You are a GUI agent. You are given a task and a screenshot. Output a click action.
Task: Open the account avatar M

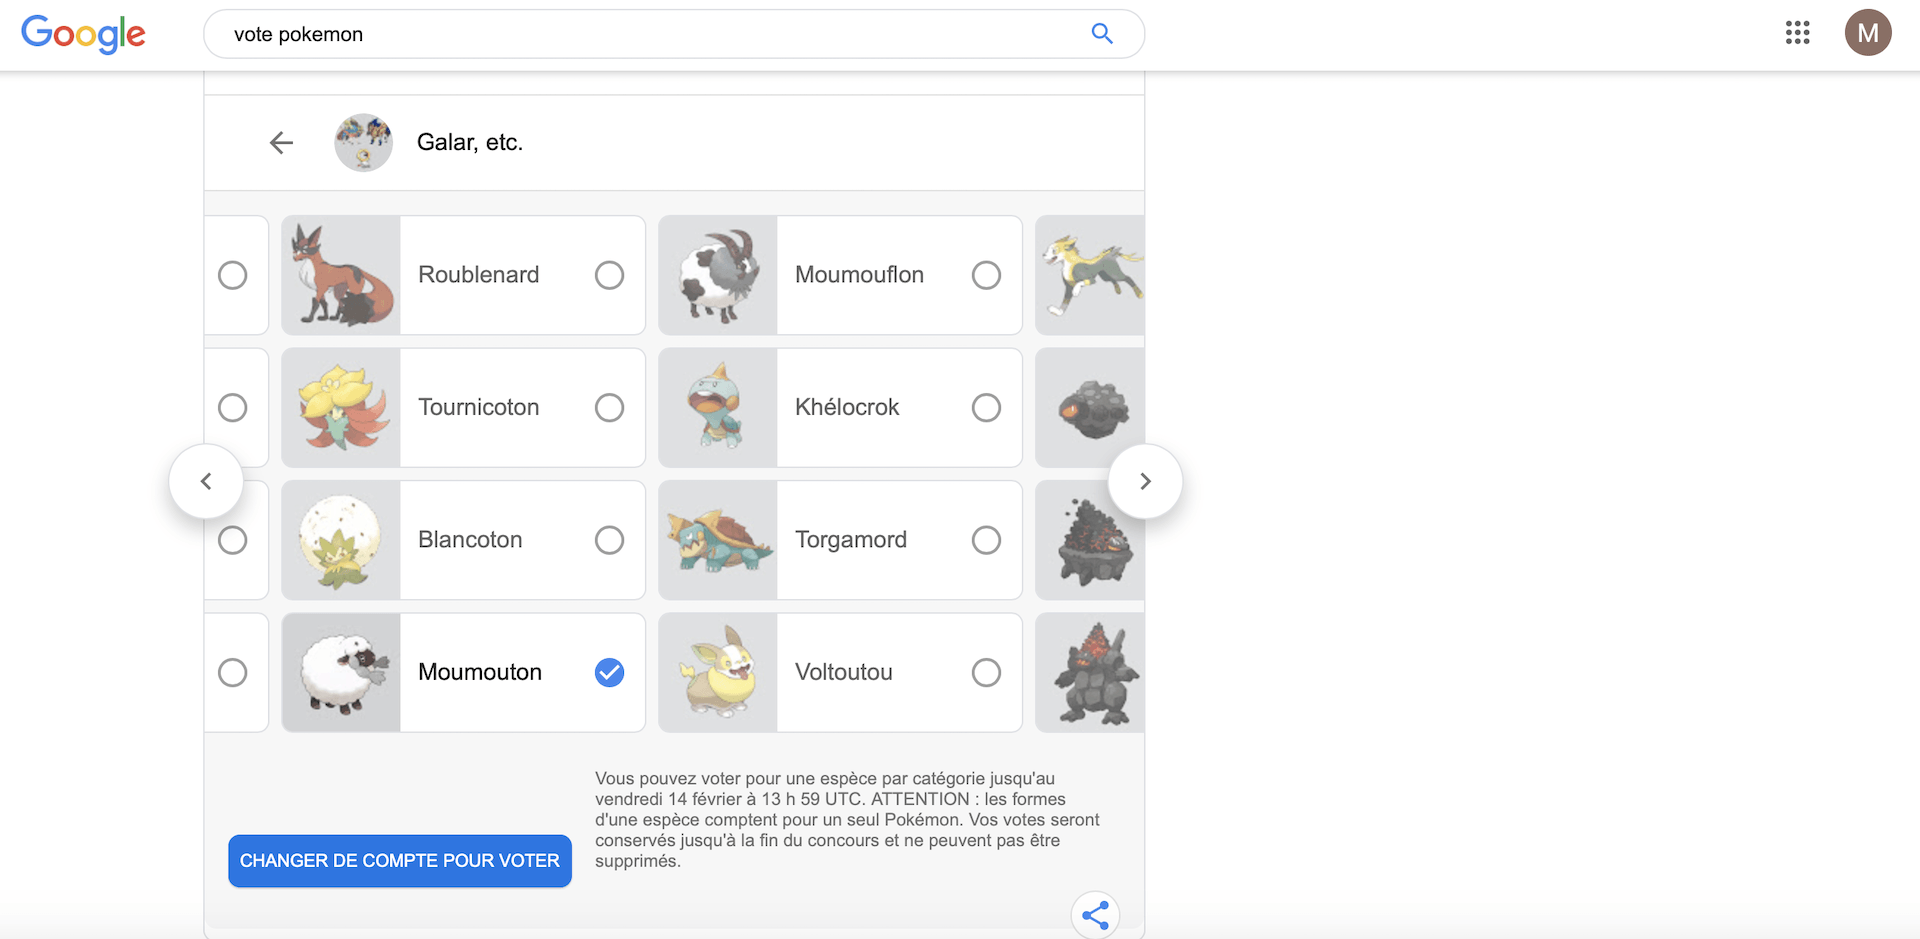point(1867,33)
